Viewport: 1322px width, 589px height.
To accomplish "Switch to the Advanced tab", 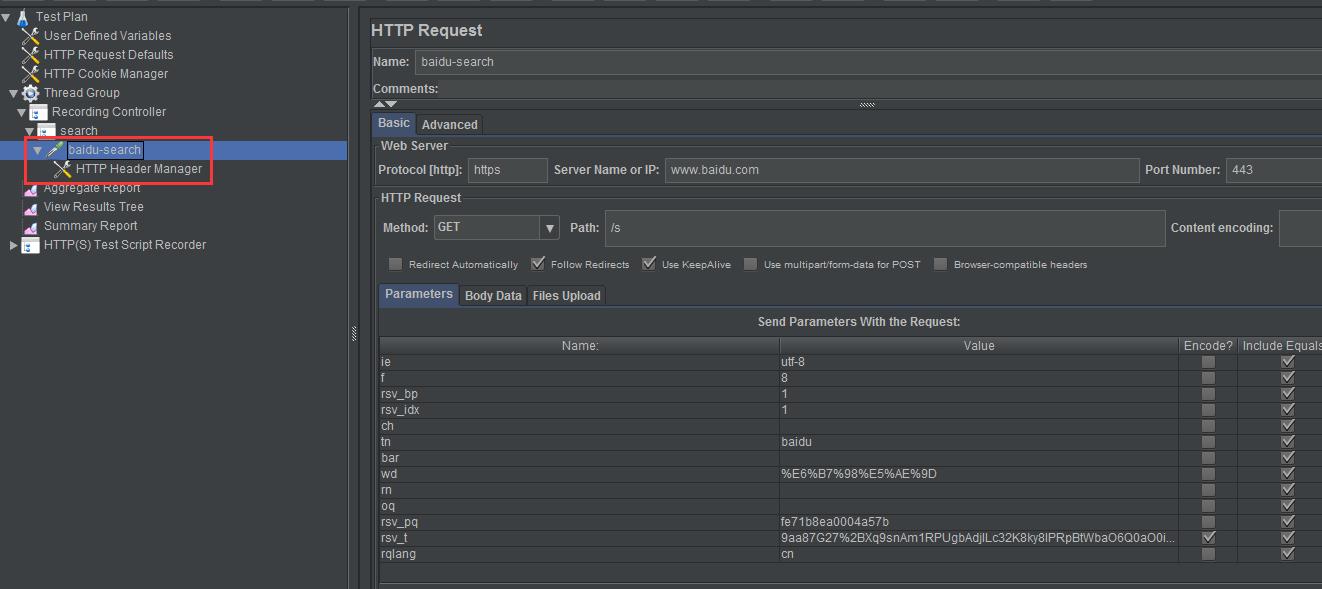I will [449, 125].
